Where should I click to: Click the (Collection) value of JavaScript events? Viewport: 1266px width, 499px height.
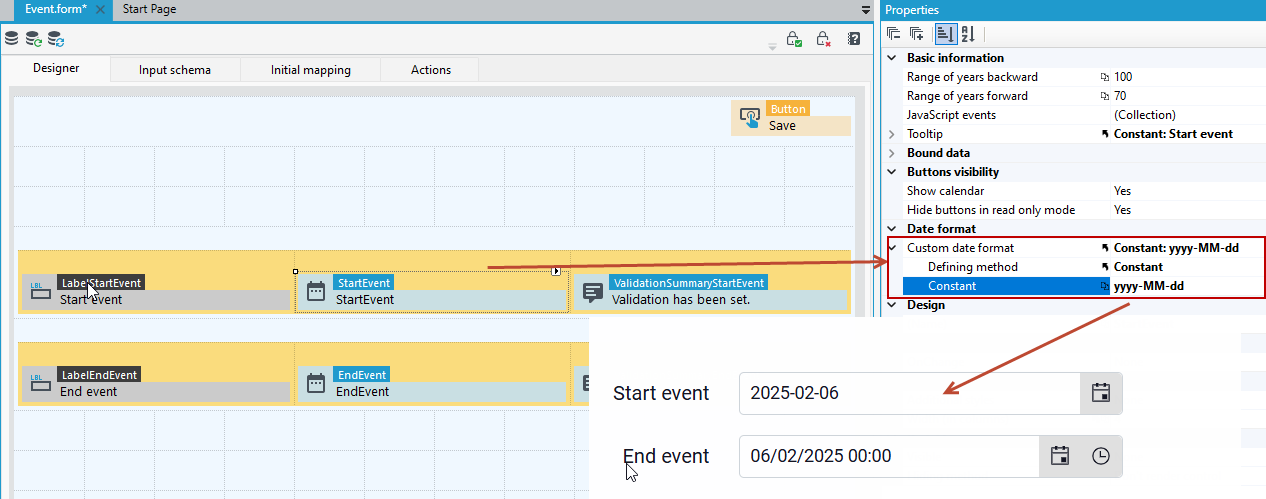click(x=1145, y=115)
